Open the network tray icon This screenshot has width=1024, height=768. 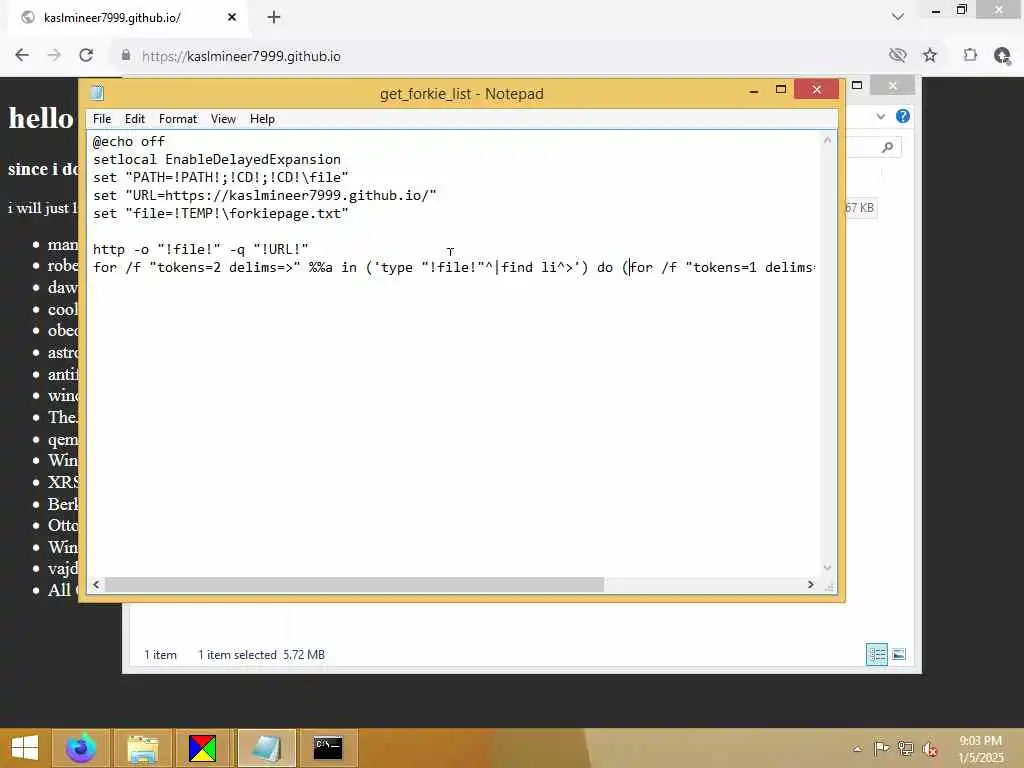click(905, 748)
